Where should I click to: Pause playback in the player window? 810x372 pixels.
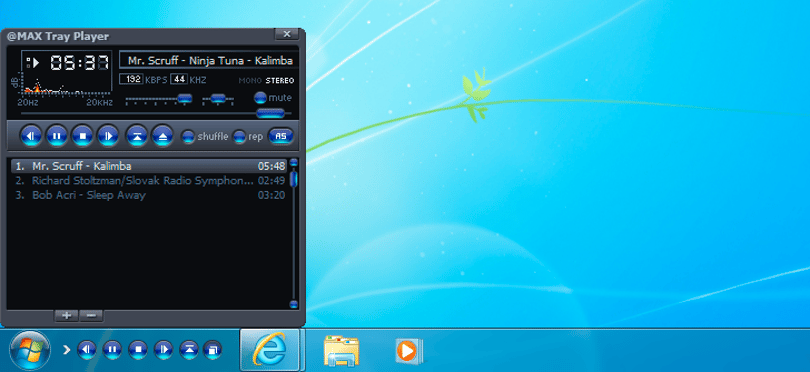57,136
